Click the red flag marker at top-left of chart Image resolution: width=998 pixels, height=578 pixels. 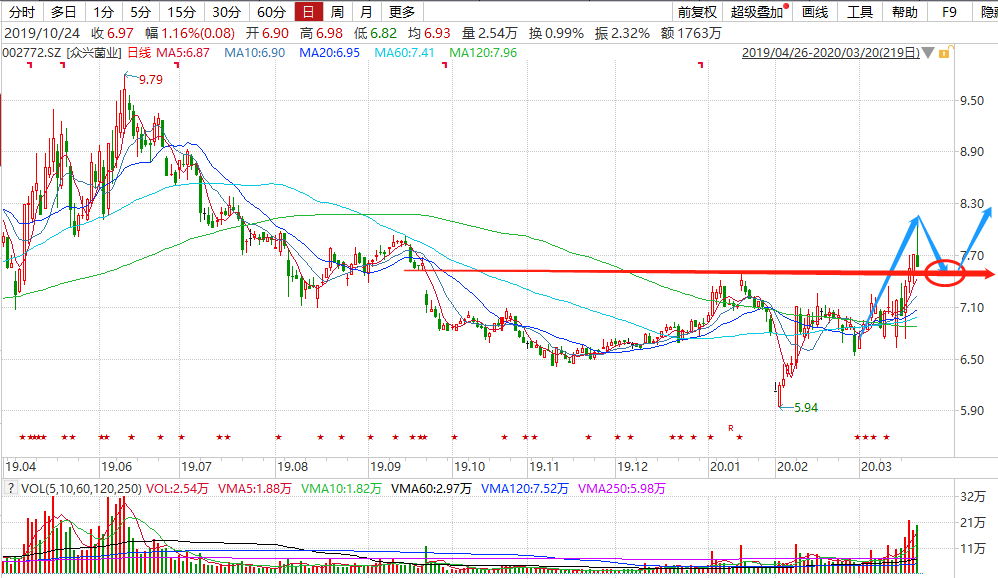pyautogui.click(x=30, y=65)
